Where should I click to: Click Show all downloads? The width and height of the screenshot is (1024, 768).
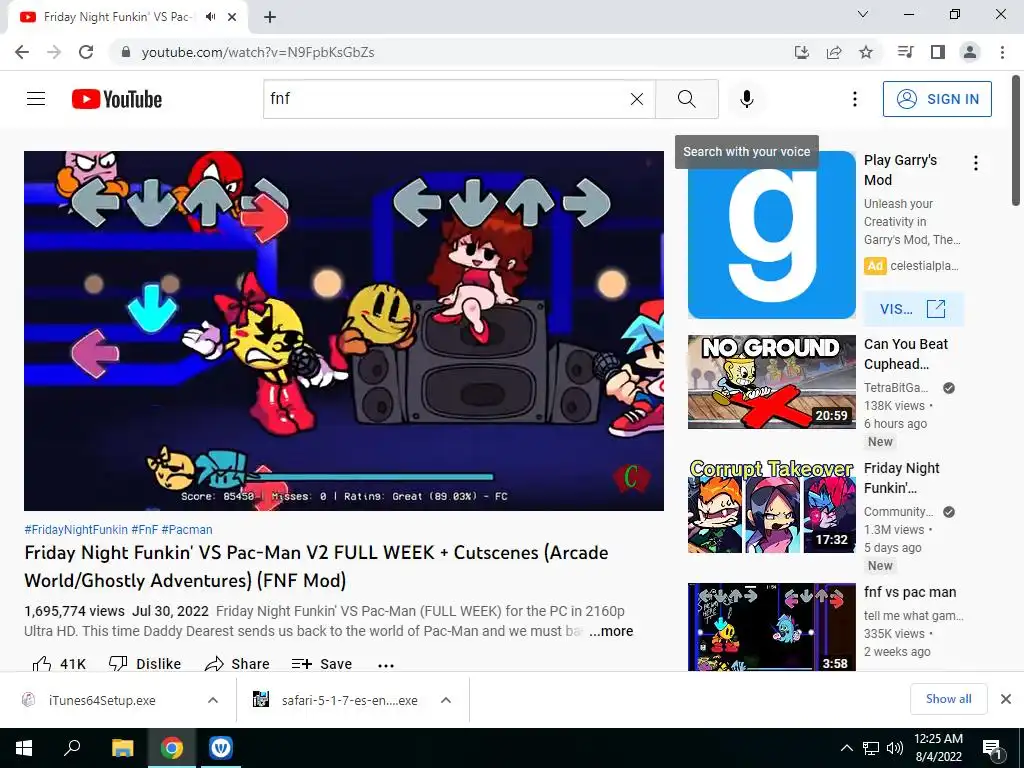click(948, 699)
